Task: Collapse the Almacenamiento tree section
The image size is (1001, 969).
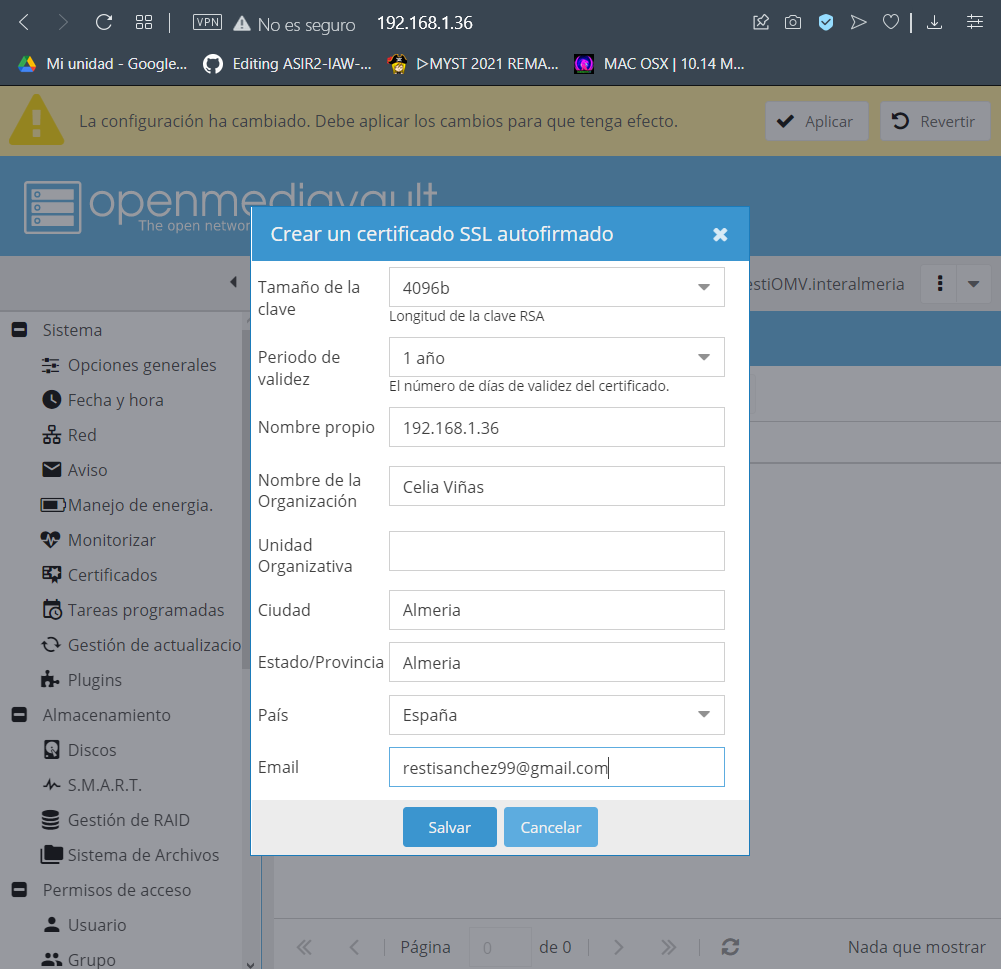Action: [19, 715]
